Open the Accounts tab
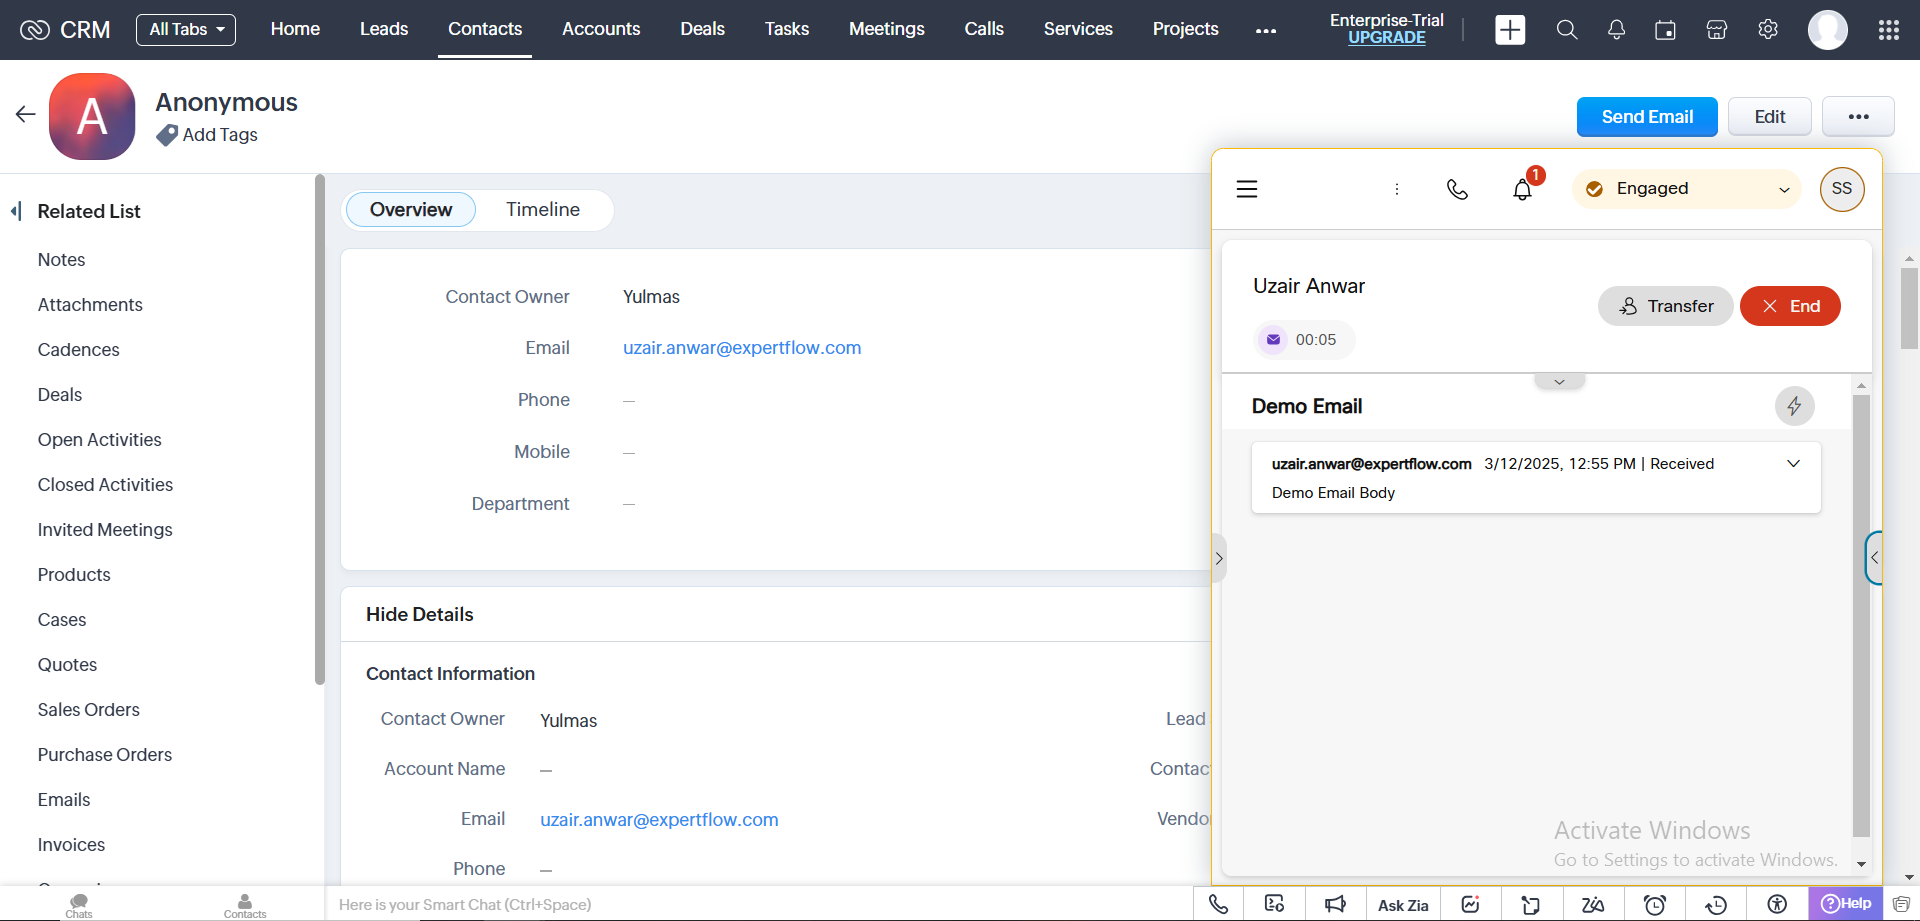This screenshot has width=1920, height=921. click(x=600, y=30)
